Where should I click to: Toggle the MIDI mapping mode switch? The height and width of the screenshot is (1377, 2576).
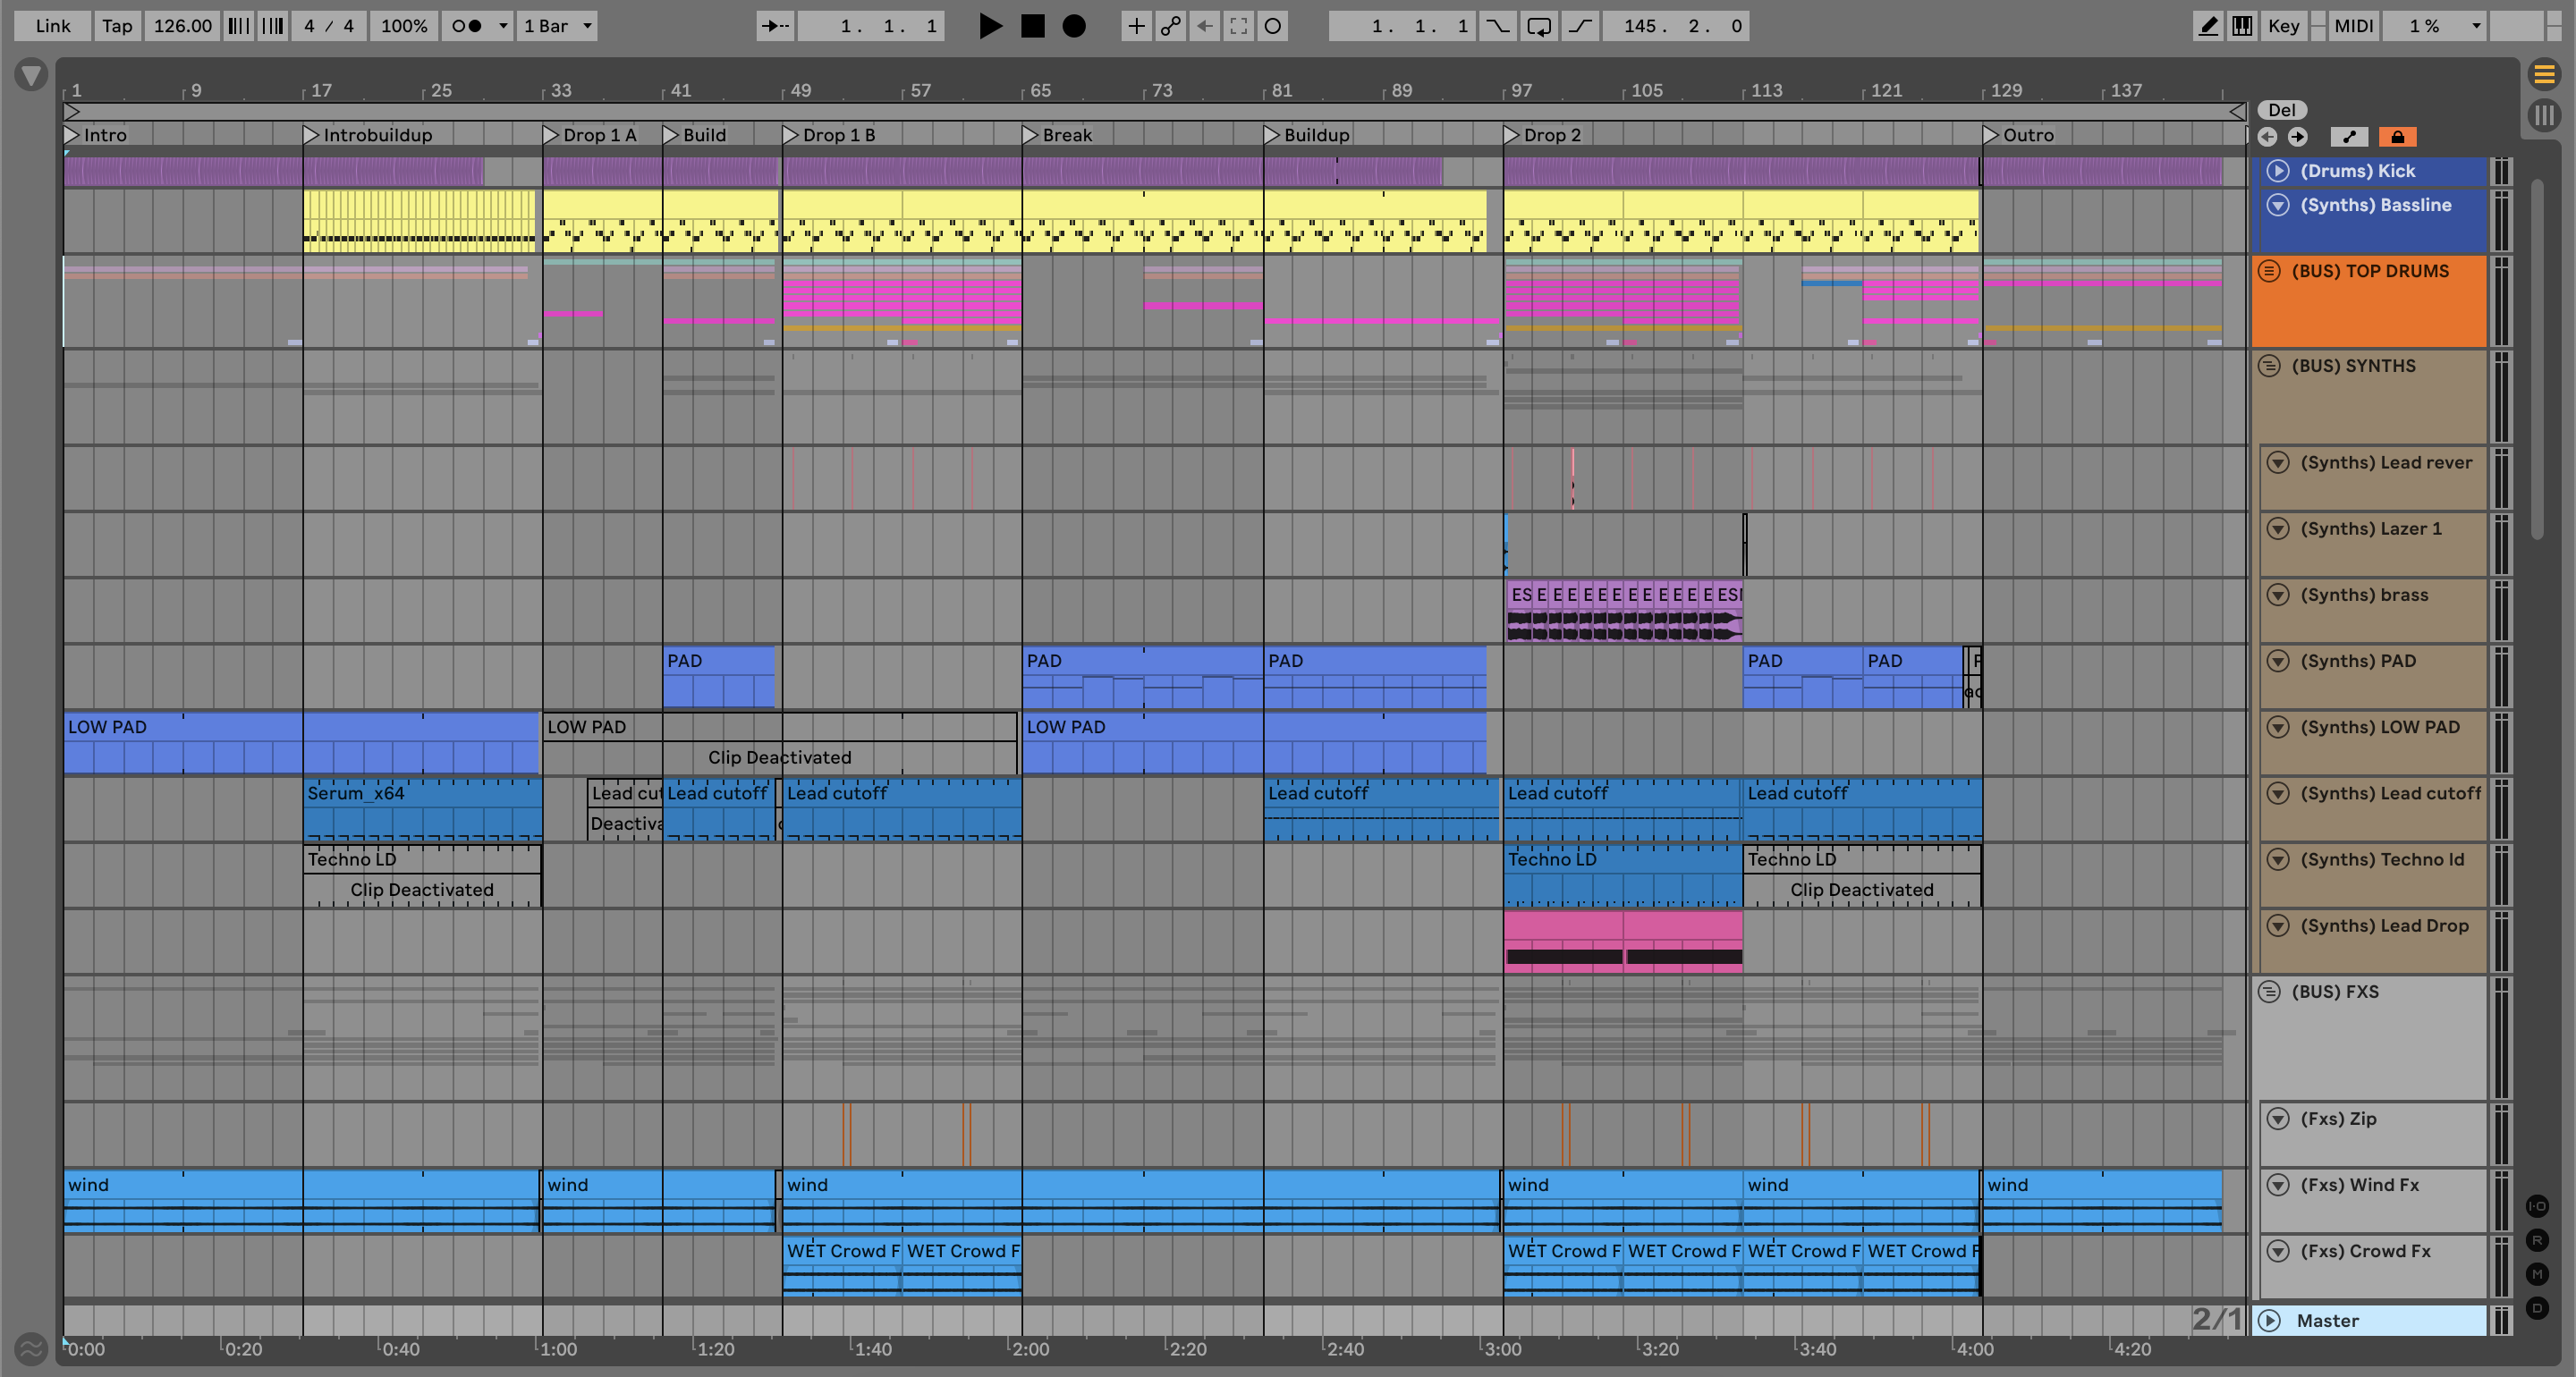click(x=2353, y=26)
